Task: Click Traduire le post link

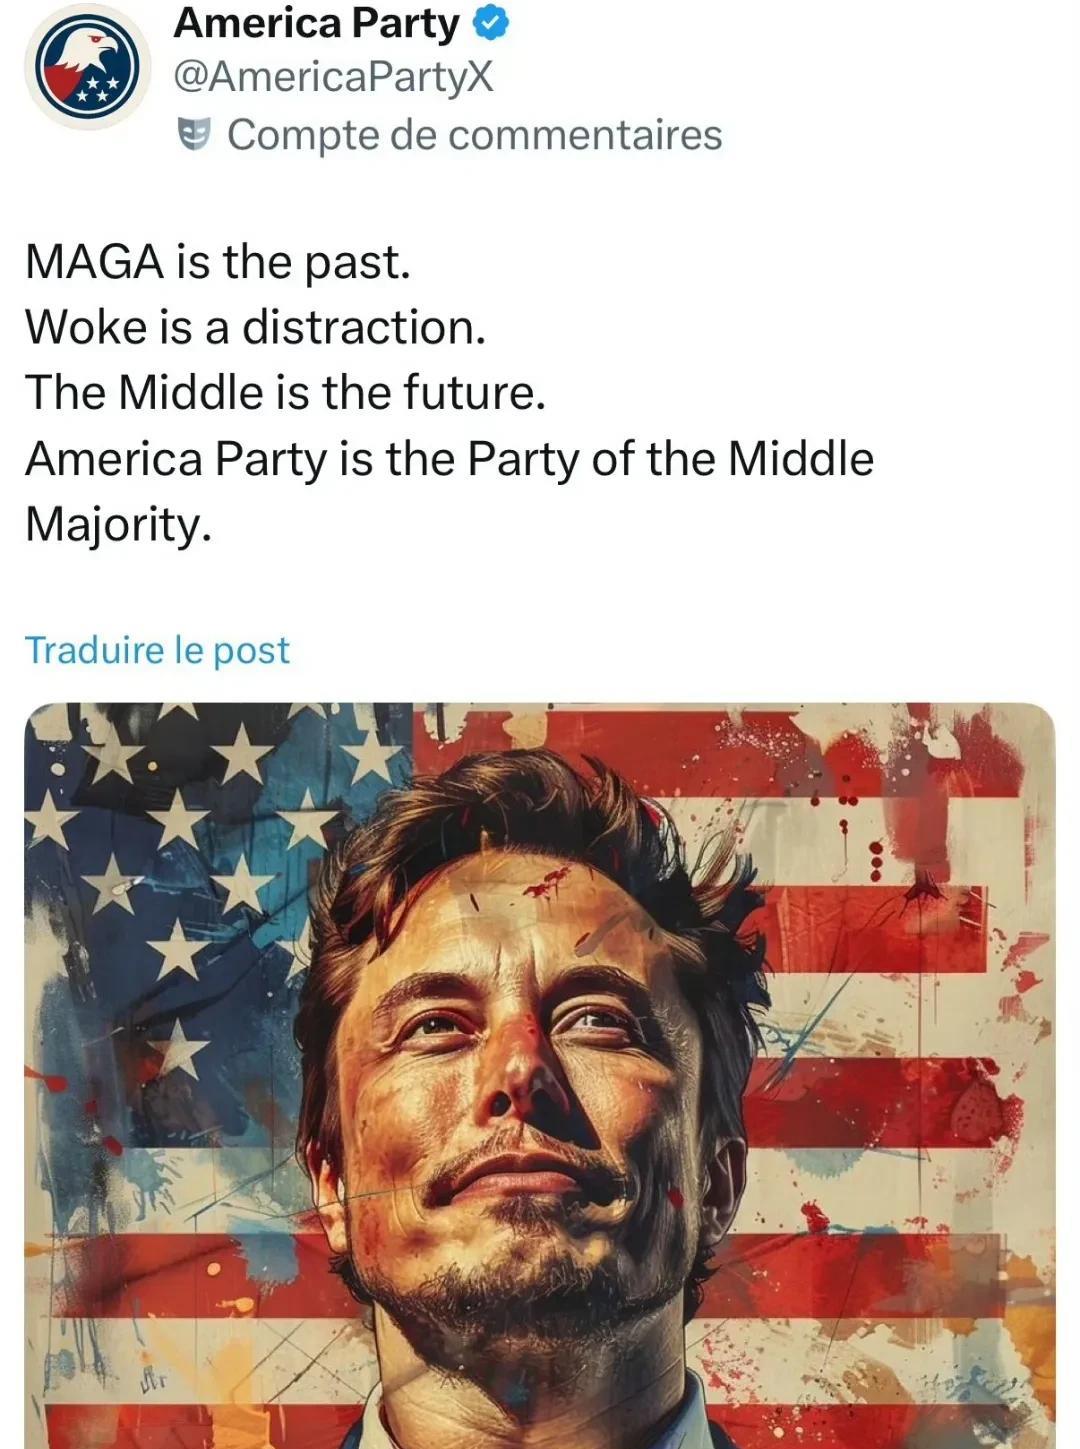Action: 157,650
